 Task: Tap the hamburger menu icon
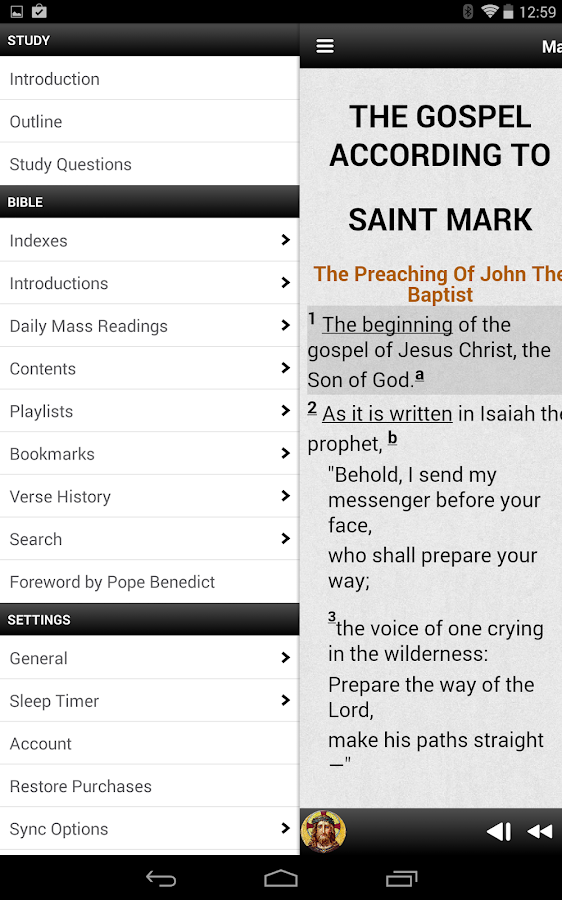tap(325, 46)
